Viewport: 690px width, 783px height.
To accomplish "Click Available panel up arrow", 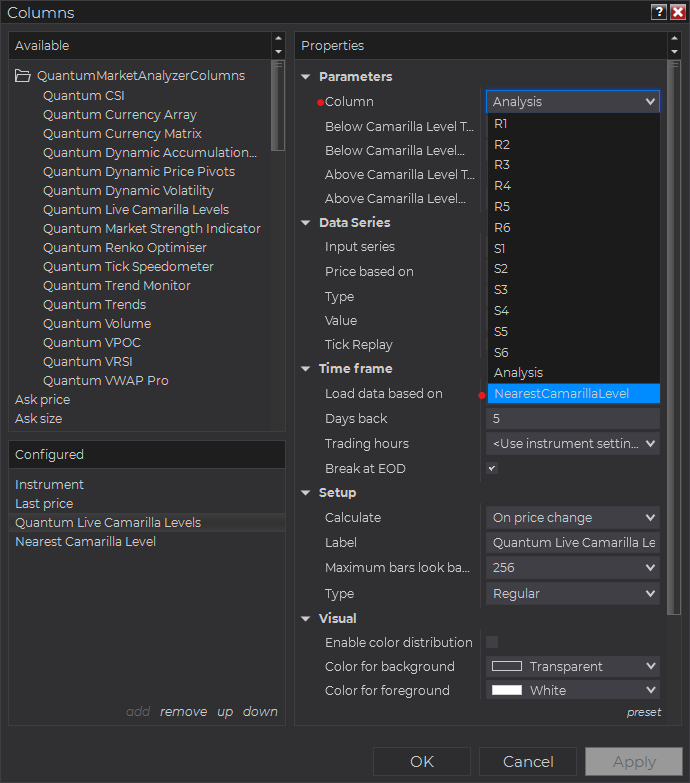I will [278, 38].
